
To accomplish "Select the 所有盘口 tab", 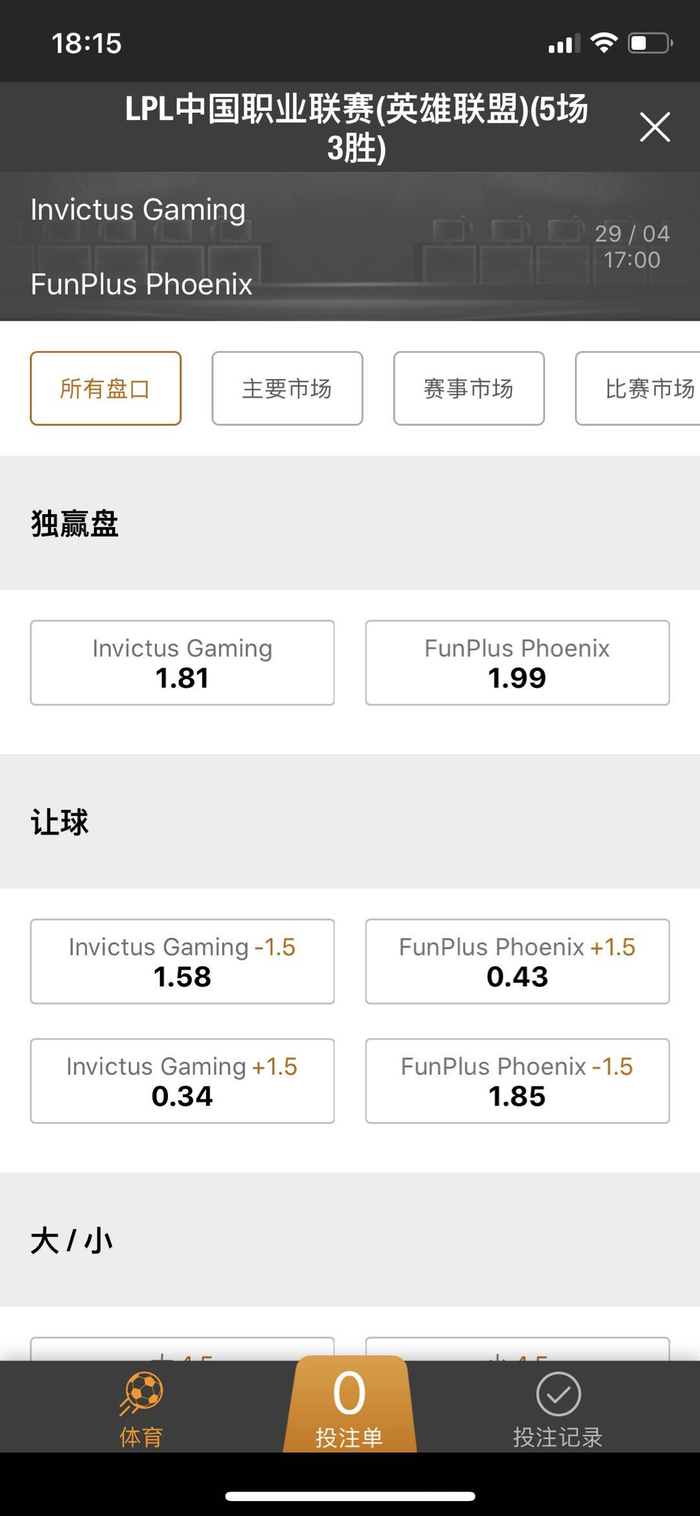I will click(105, 388).
